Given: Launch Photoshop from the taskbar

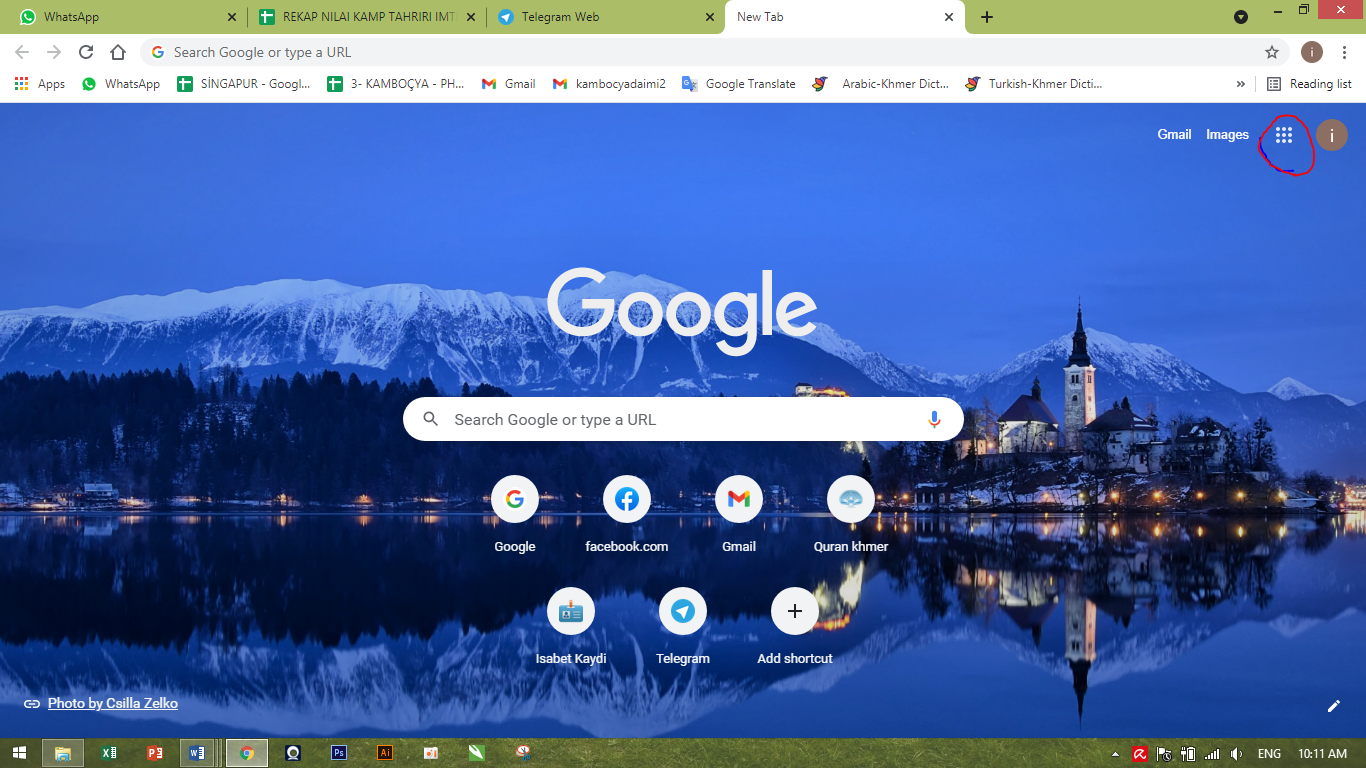Looking at the screenshot, I should [338, 753].
